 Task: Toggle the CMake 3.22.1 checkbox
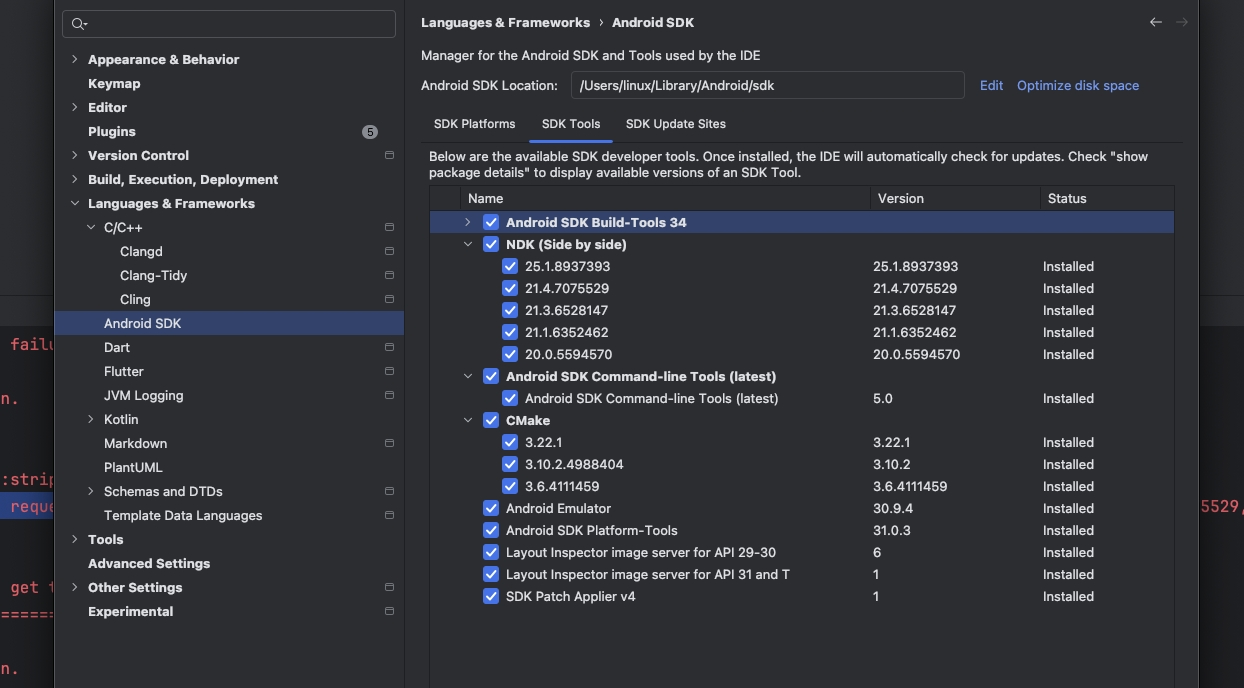click(x=510, y=442)
